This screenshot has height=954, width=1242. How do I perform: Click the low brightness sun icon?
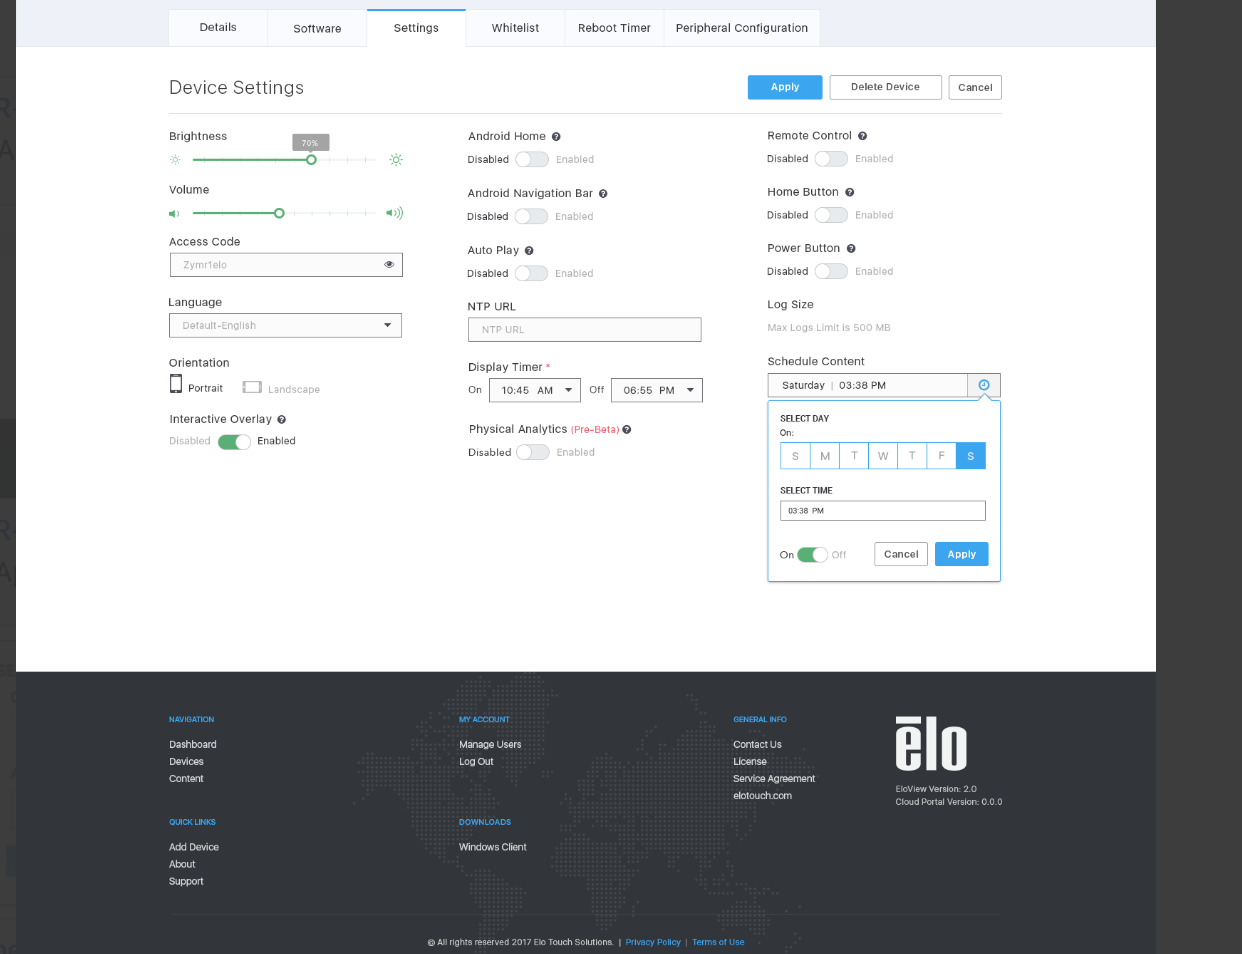point(175,160)
